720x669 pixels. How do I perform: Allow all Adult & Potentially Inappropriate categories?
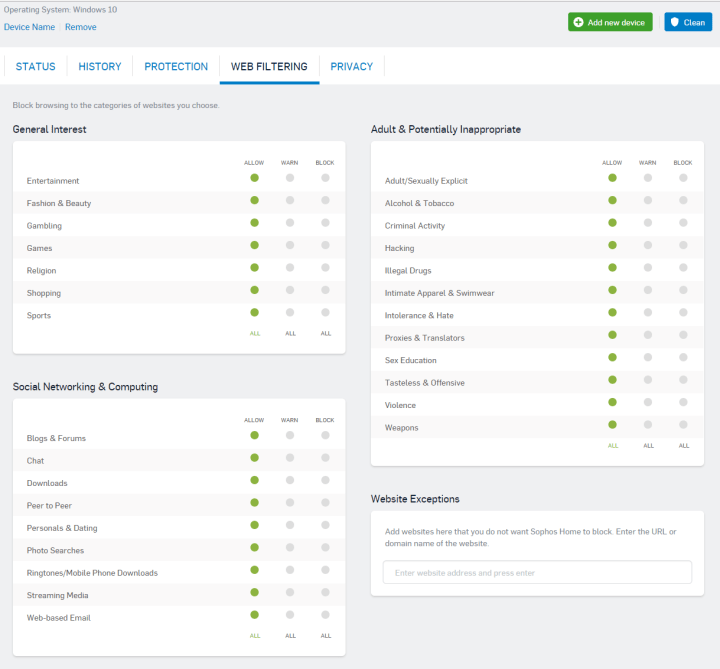[613, 446]
